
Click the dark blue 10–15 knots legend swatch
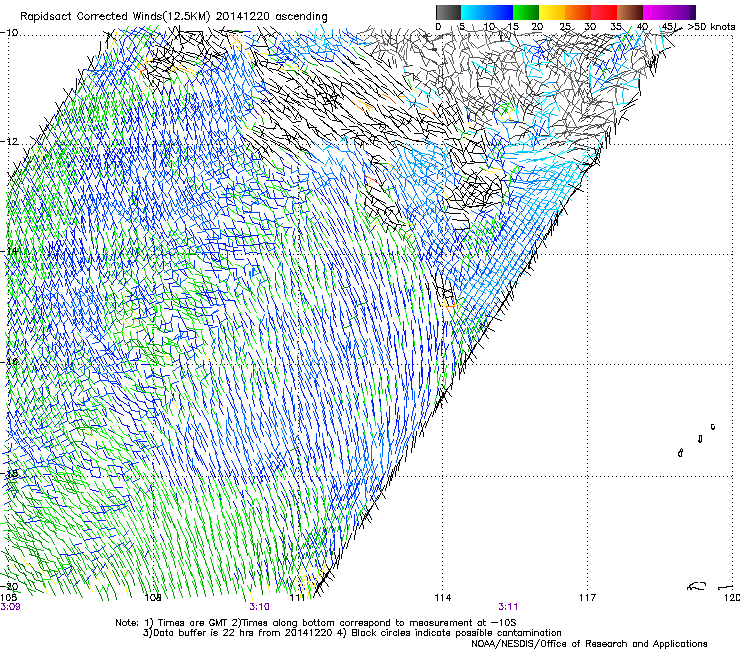point(500,12)
